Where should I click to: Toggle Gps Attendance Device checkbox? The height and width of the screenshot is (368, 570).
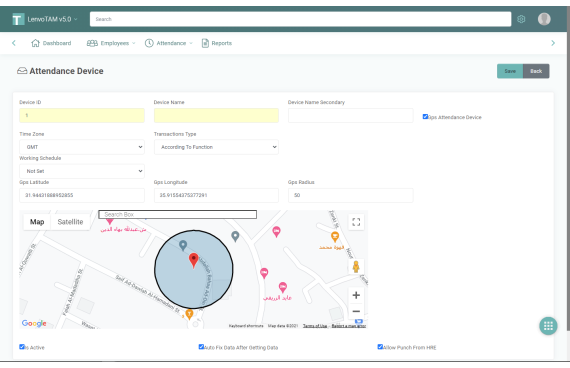coord(425,116)
